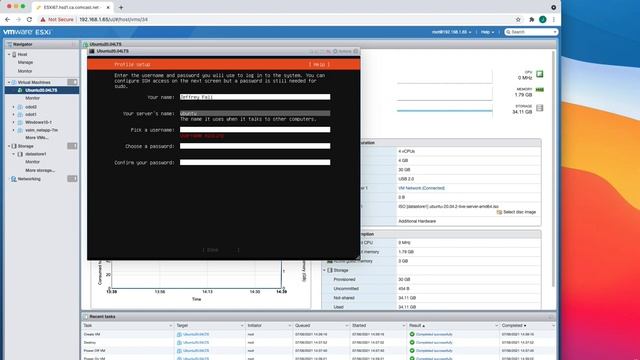Bookmark this page with star icon
The width and height of the screenshot is (640, 360).
[x=518, y=19]
